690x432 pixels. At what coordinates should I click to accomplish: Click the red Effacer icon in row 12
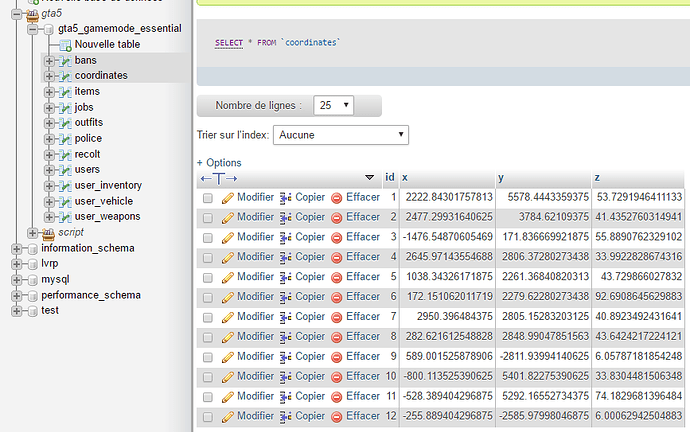coord(337,417)
